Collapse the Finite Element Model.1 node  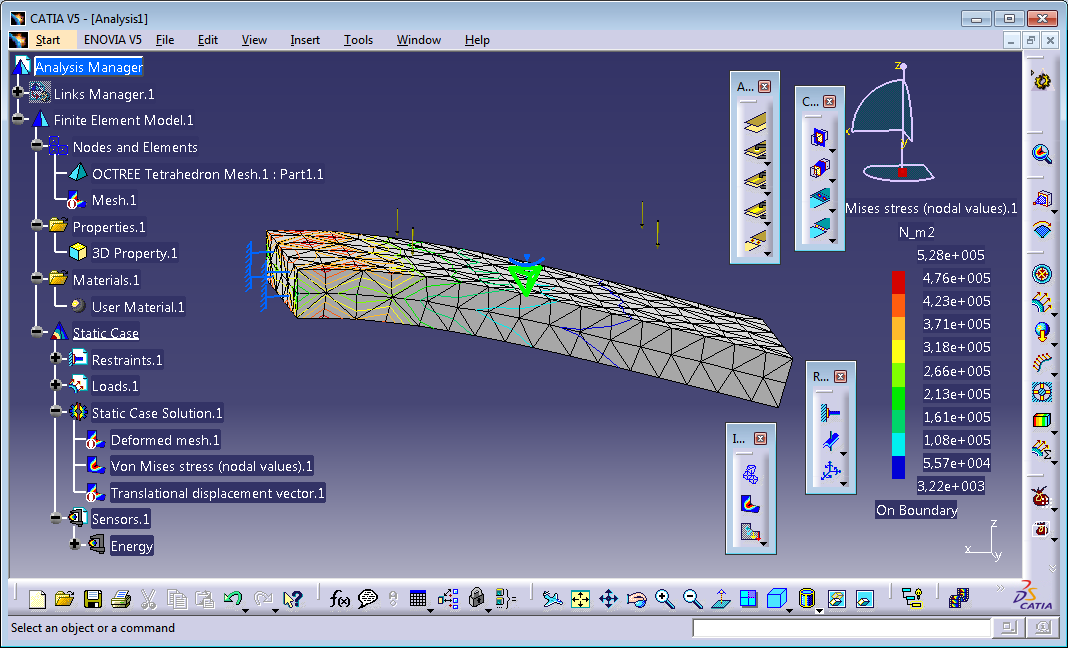click(x=18, y=120)
